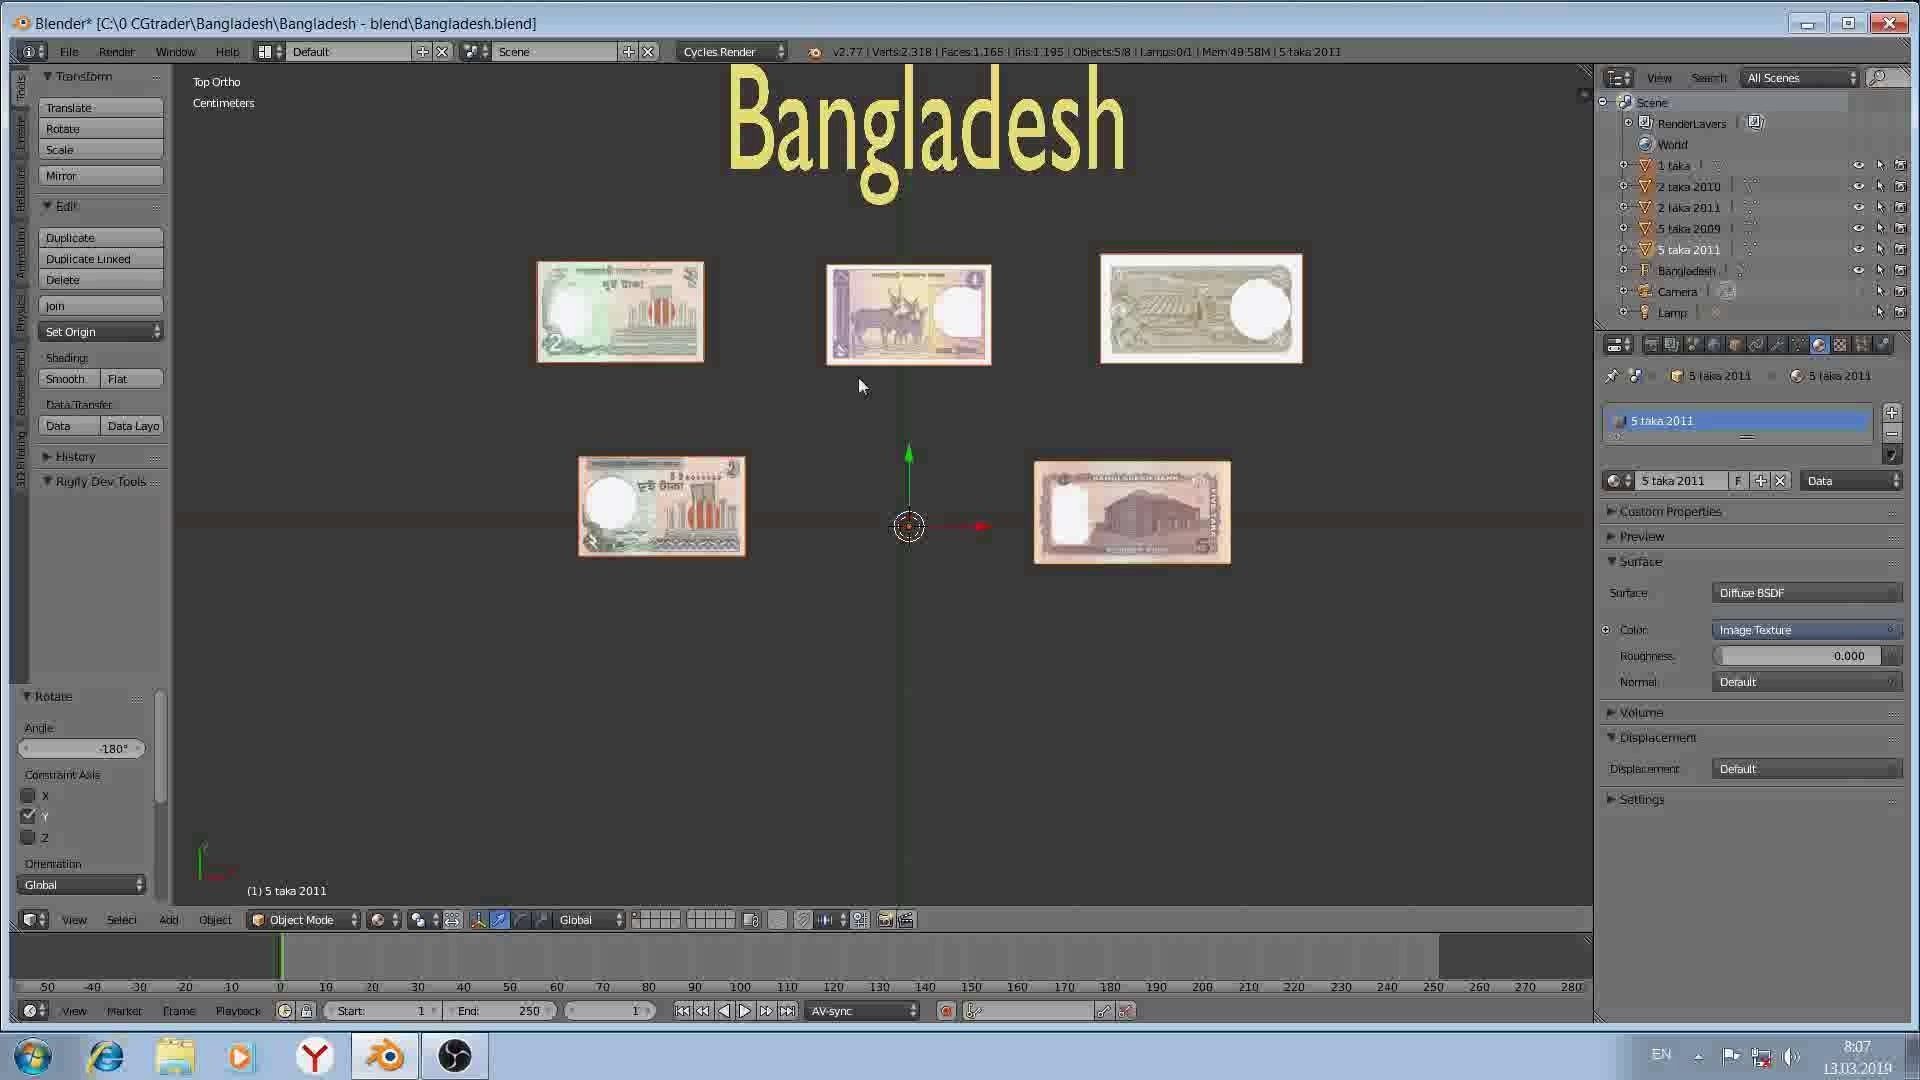Screen dimensions: 1920x1080
Task: Open the Surface Diffuse BSDF dropdown
Action: 1807,593
